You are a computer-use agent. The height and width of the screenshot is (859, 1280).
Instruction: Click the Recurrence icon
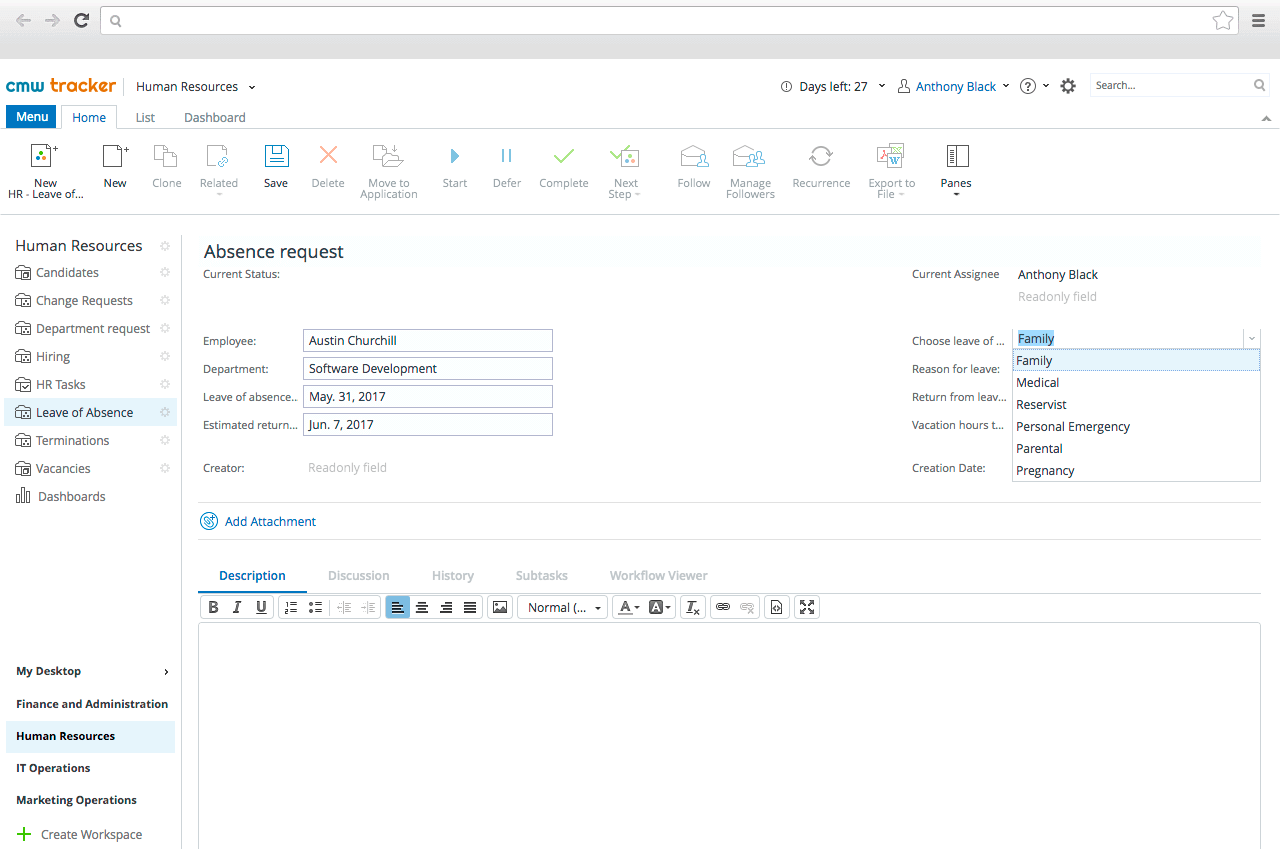(821, 156)
